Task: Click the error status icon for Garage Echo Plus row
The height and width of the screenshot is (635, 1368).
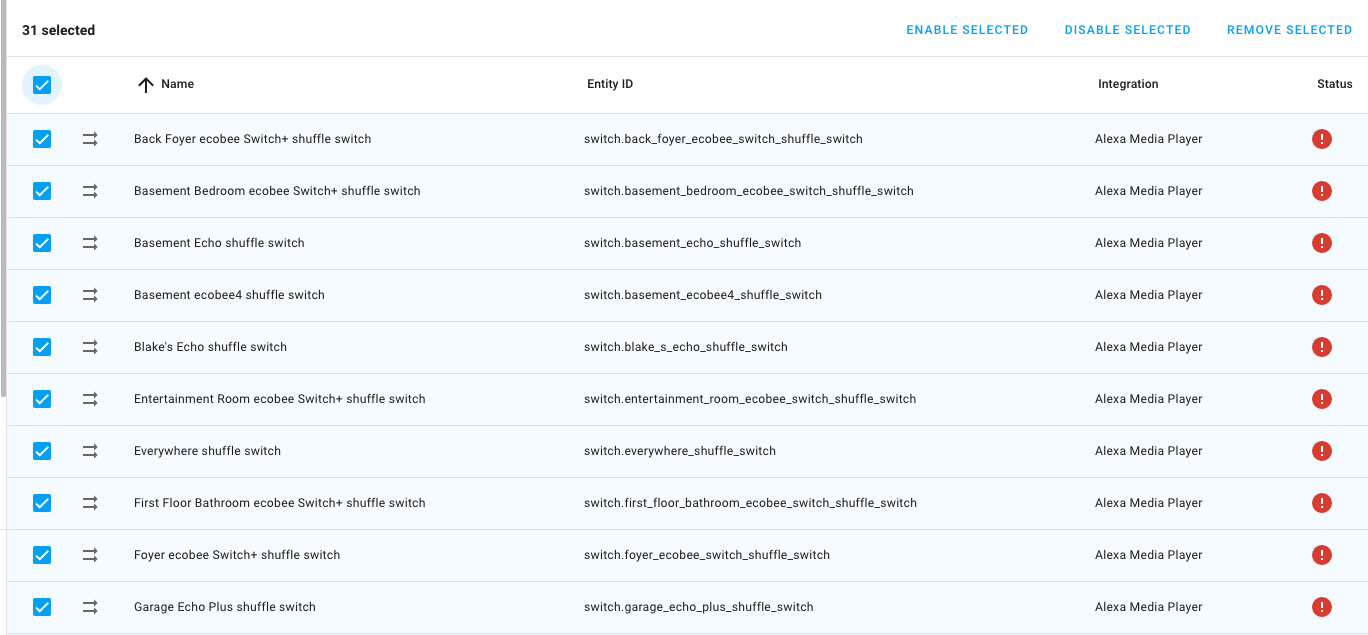Action: (x=1322, y=606)
